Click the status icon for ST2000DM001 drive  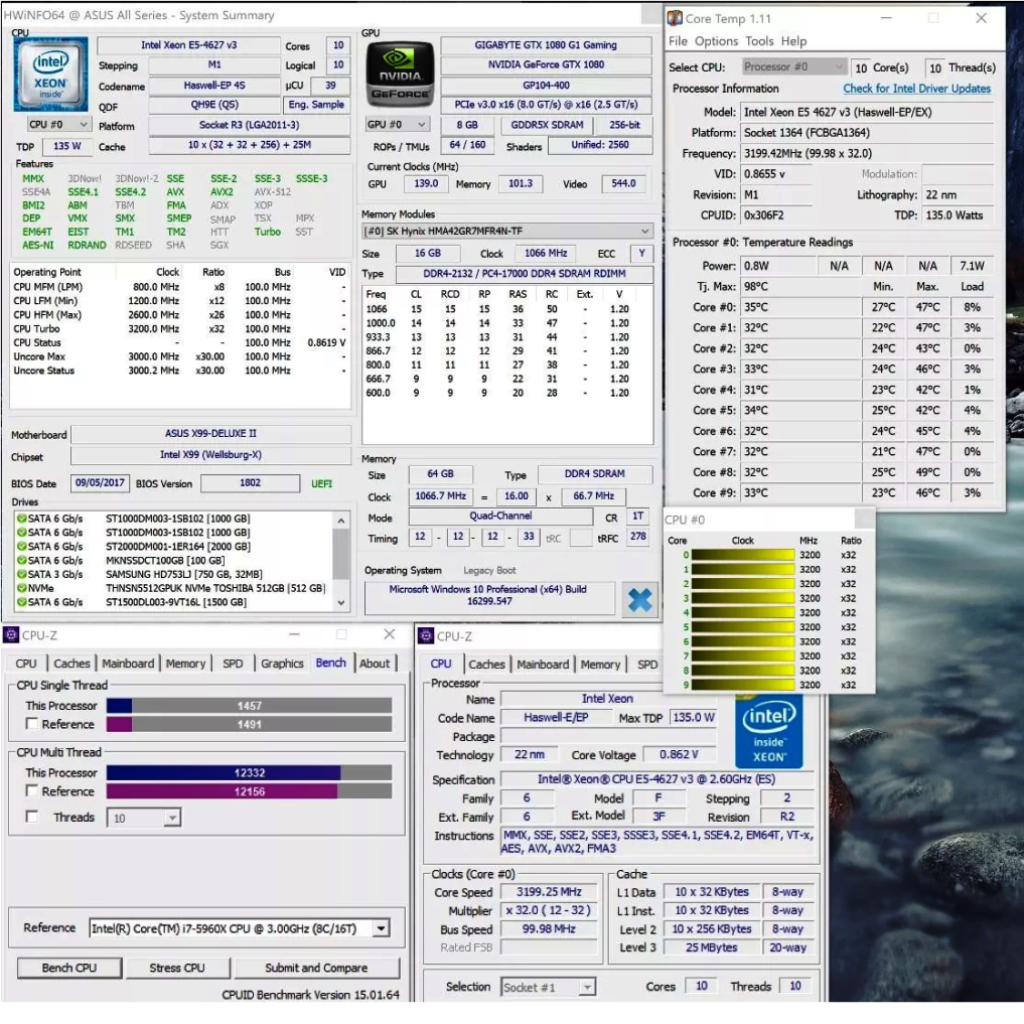22,546
